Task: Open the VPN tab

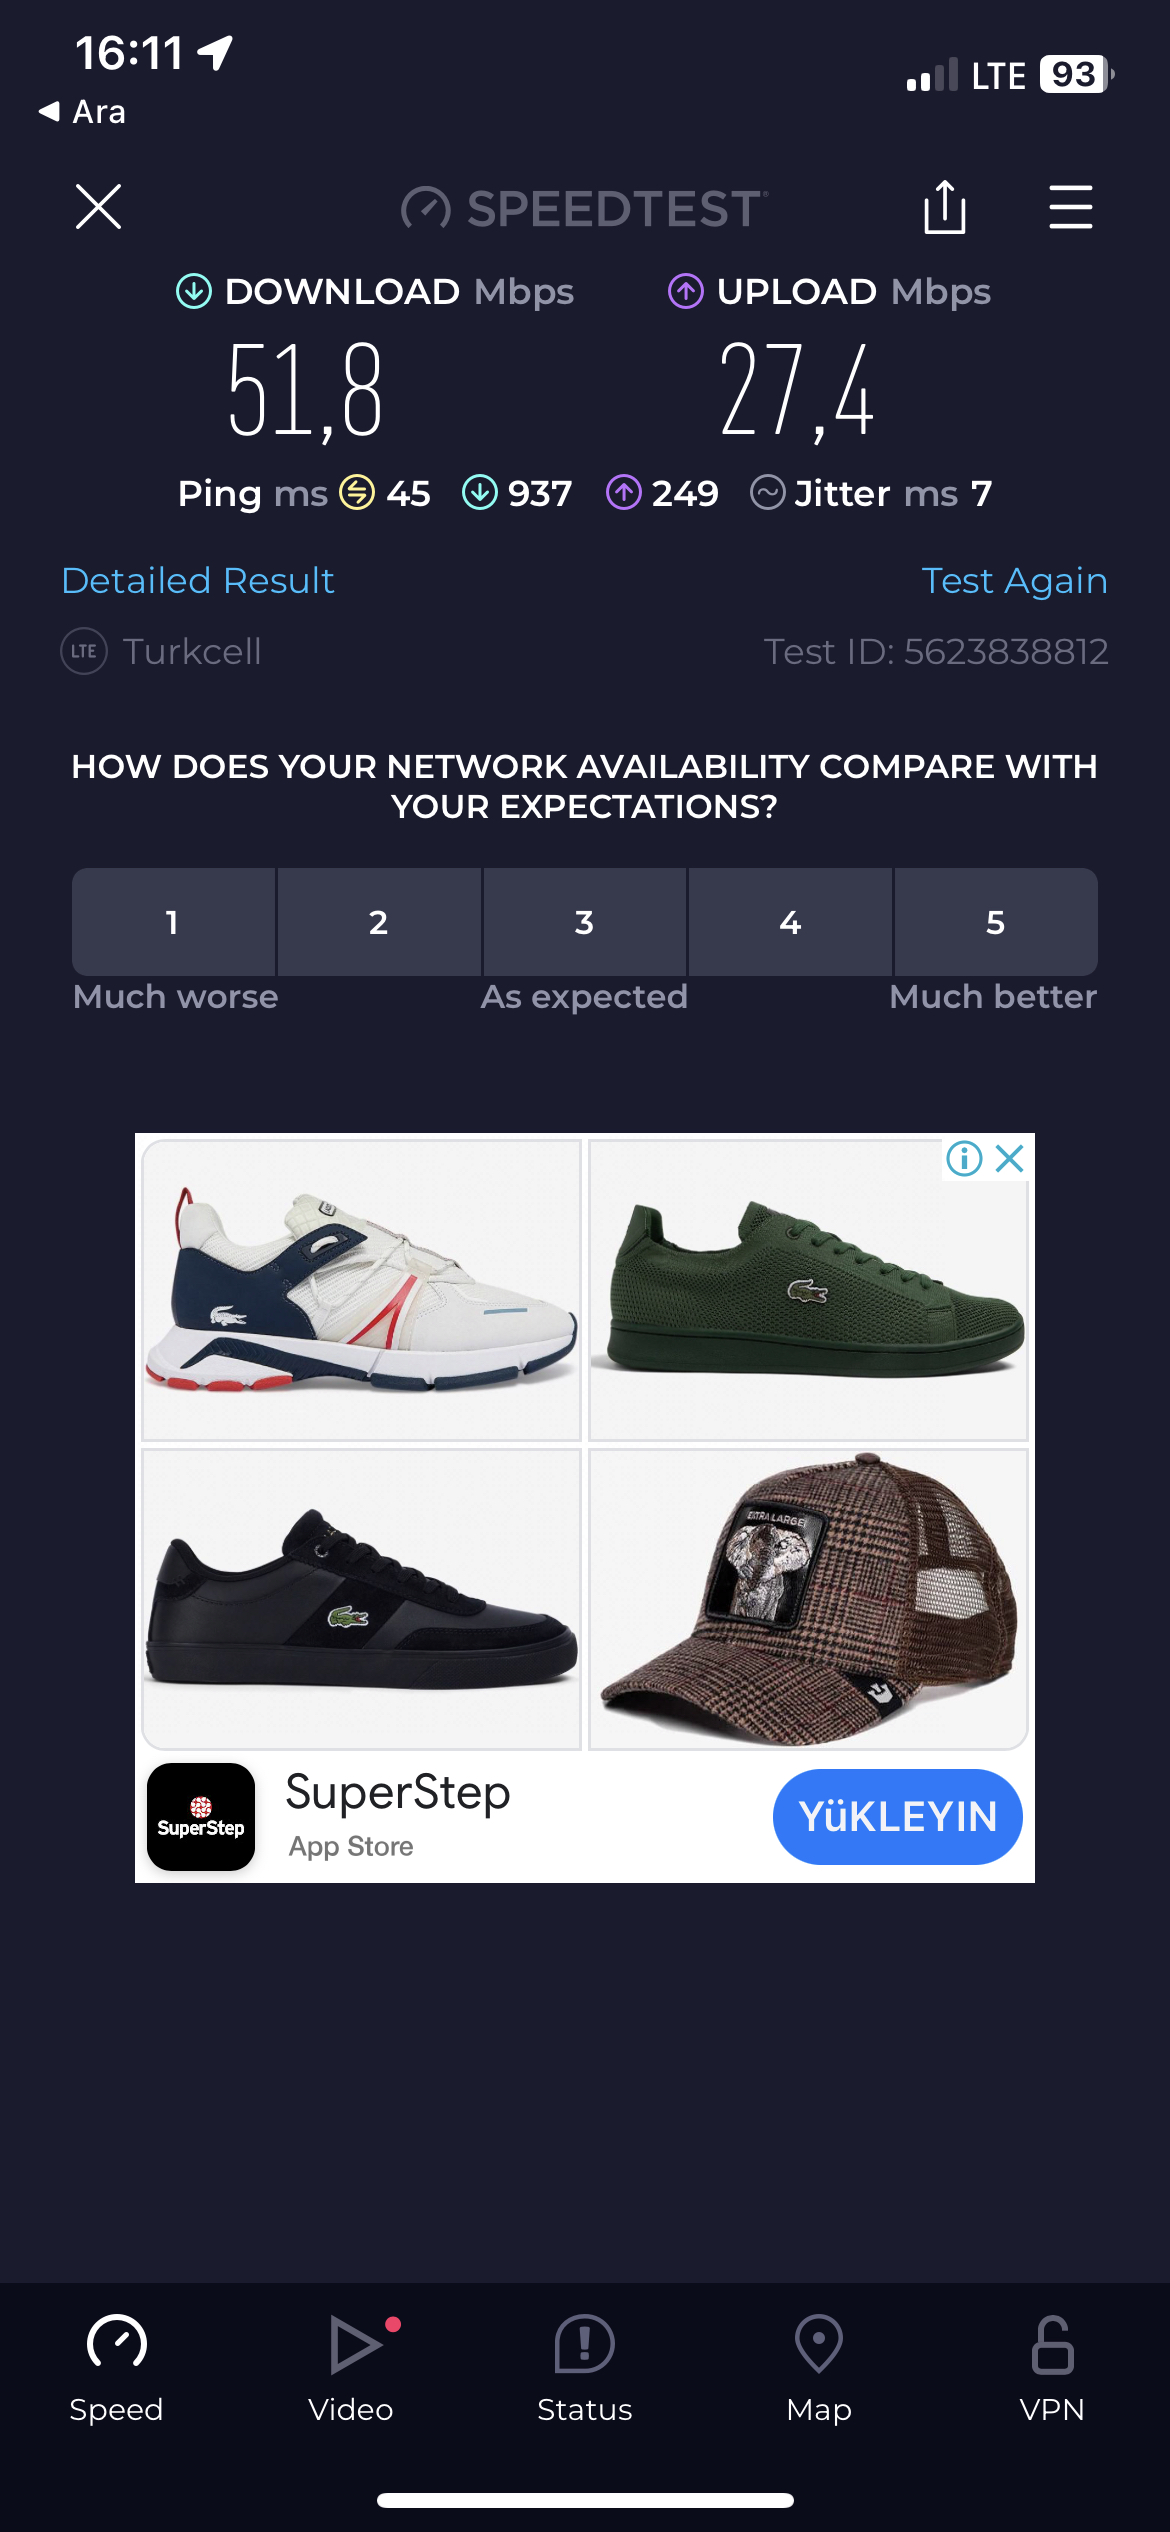Action: (x=1052, y=2369)
